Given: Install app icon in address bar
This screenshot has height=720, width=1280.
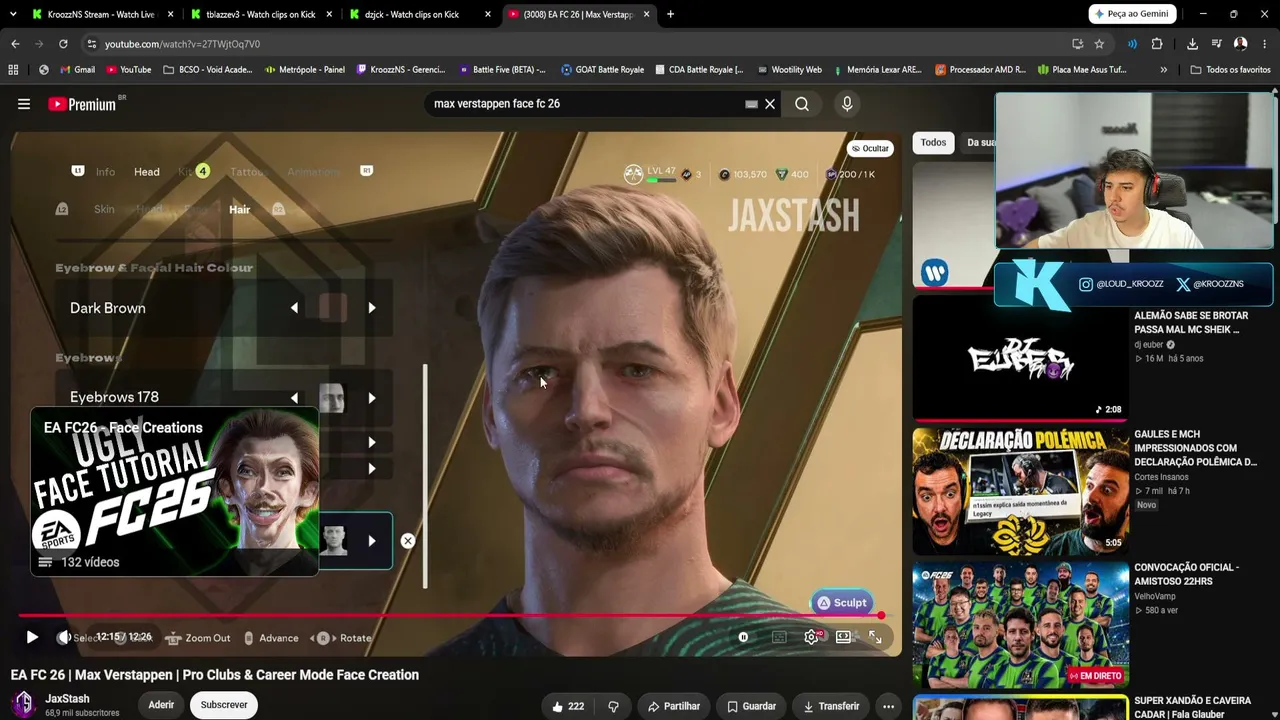Looking at the screenshot, I should [1077, 44].
